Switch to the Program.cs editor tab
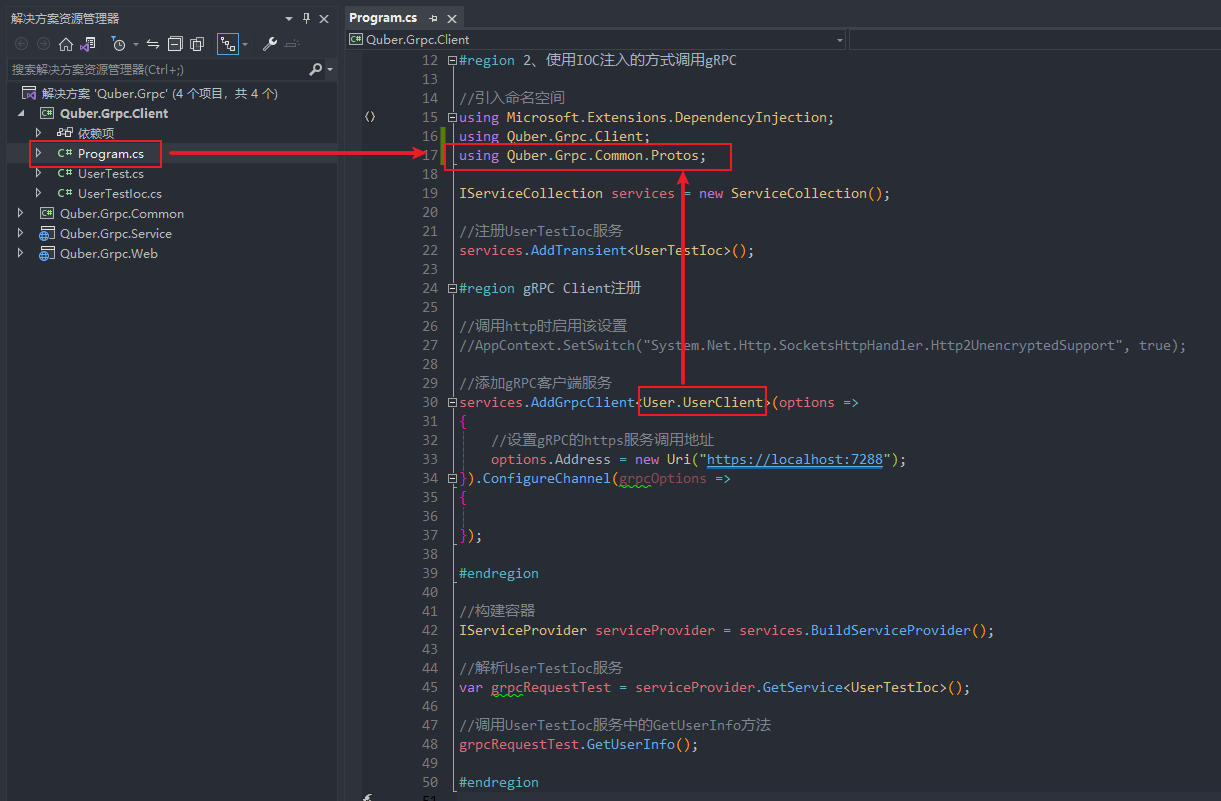This screenshot has height=801, width=1221. tap(383, 18)
